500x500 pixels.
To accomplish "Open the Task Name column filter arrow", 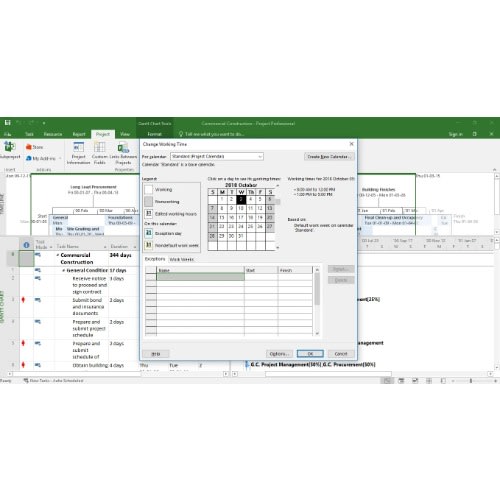I will pyautogui.click(x=105, y=247).
